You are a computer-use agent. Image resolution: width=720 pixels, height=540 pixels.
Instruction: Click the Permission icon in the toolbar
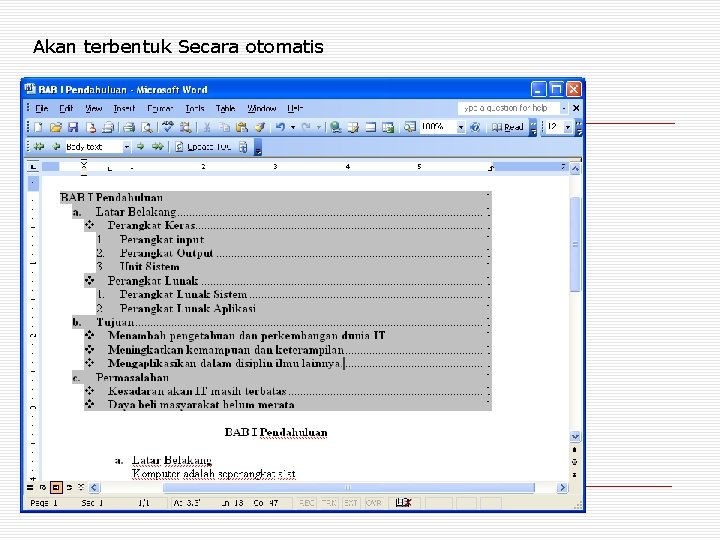90,127
